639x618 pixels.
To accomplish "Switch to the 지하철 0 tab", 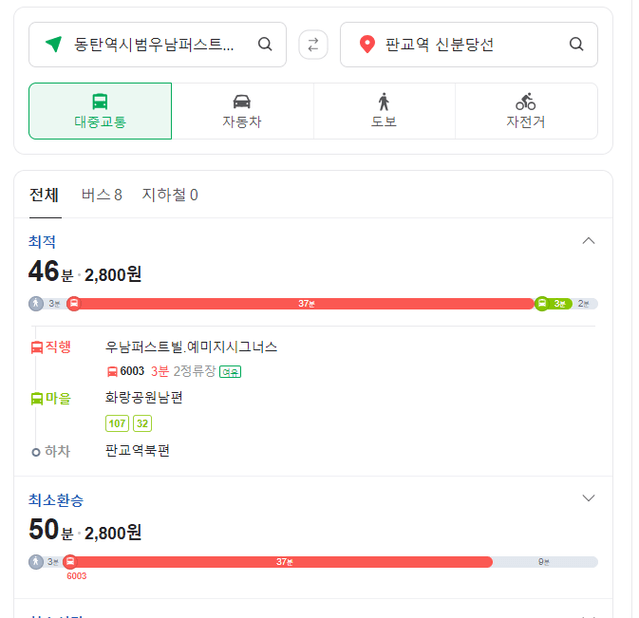I will point(170,195).
